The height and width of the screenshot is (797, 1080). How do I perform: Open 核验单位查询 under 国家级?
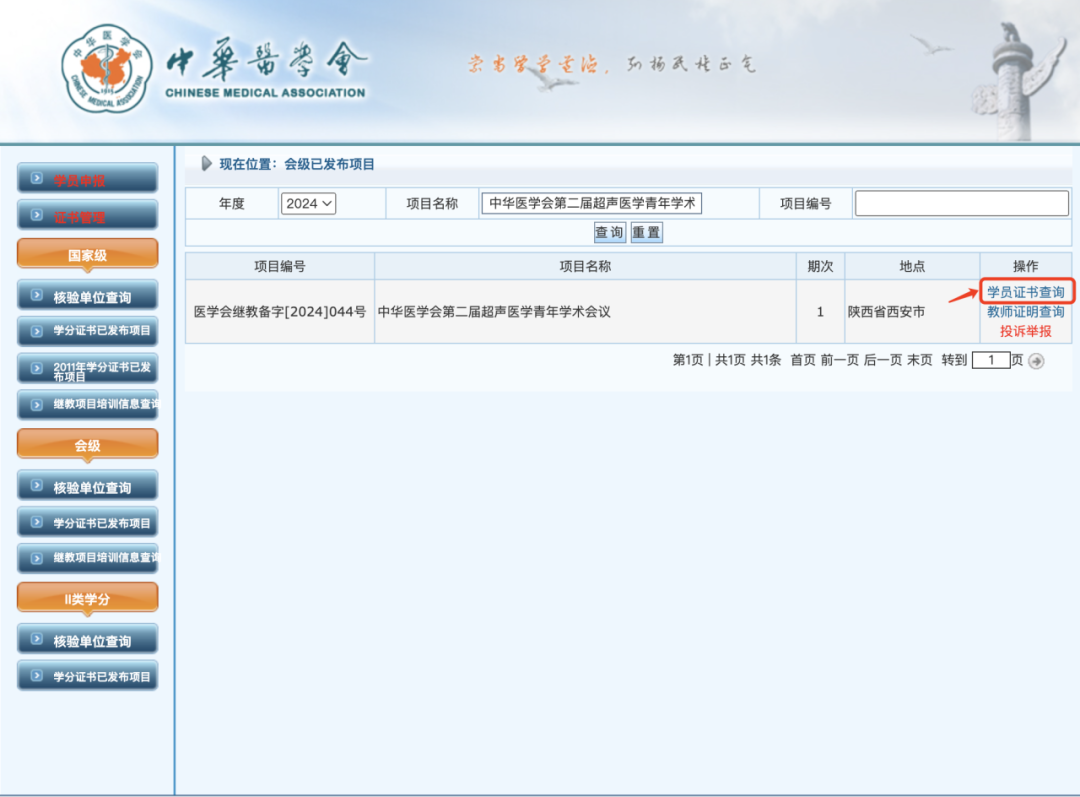tap(87, 296)
